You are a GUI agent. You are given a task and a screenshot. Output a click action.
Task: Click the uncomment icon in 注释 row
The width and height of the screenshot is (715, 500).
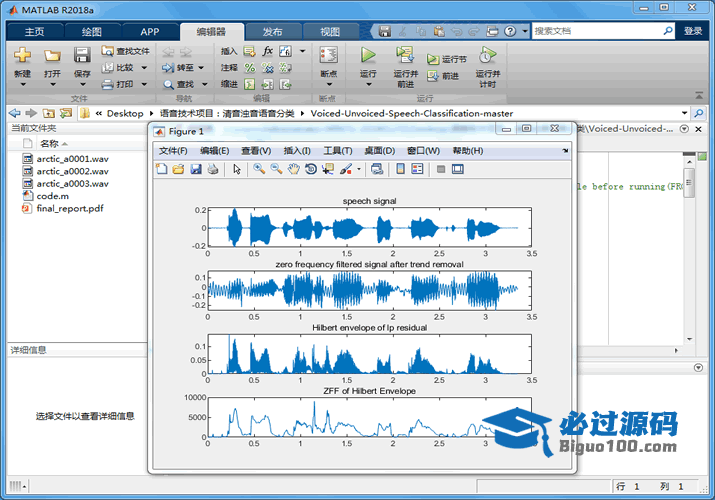click(x=268, y=68)
